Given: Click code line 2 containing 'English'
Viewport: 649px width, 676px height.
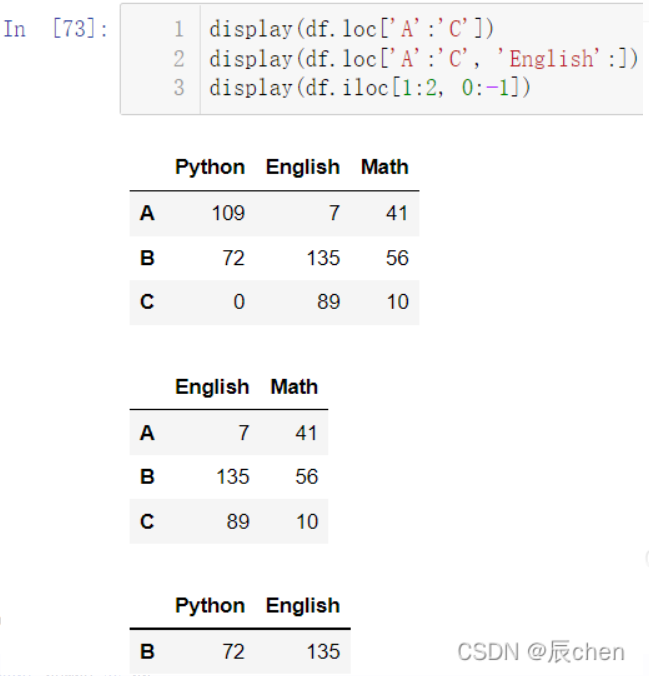Looking at the screenshot, I should (x=422, y=58).
